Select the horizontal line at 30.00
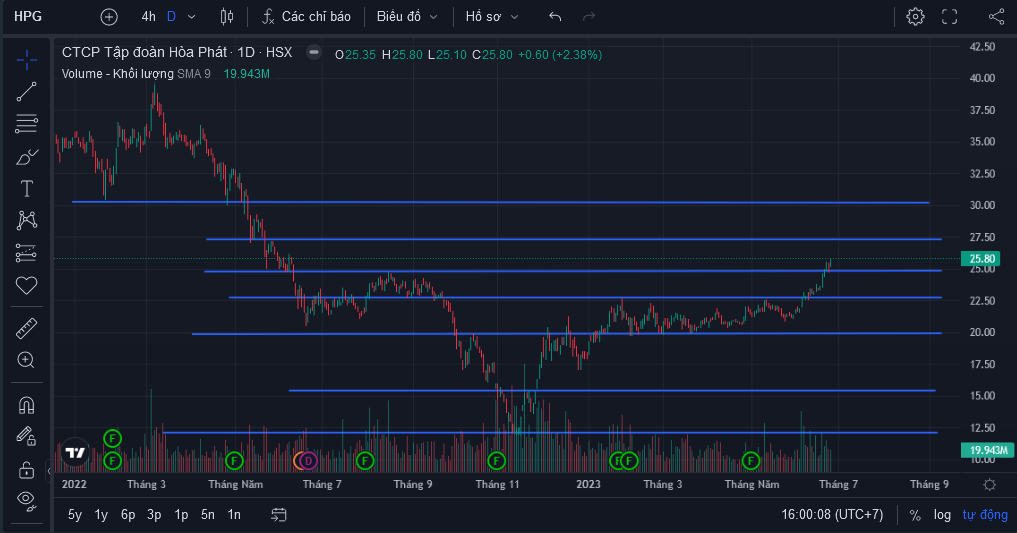 pos(500,202)
